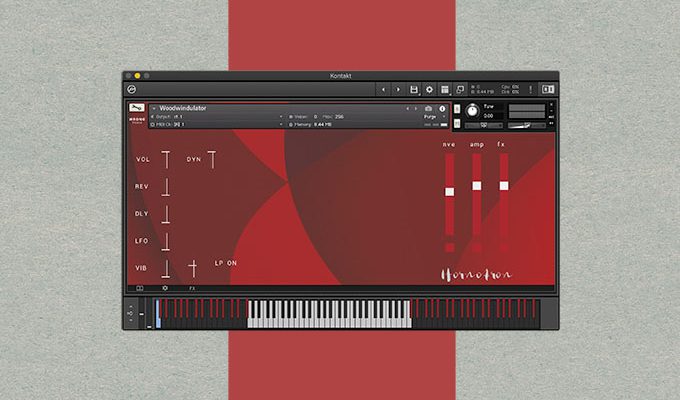Expand the Woodwindulator instrument name dropdown

click(x=153, y=108)
